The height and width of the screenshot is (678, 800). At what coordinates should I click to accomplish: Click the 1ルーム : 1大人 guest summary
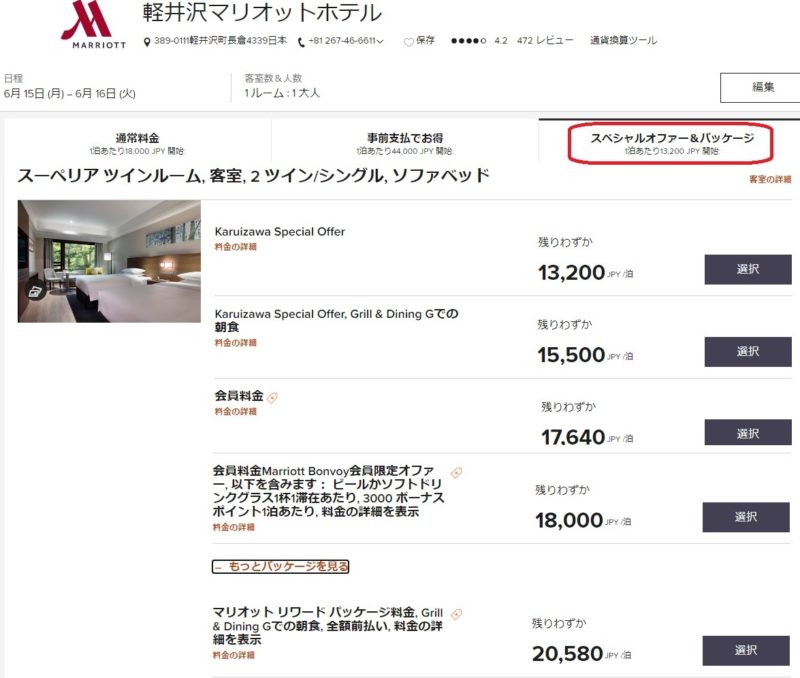[x=282, y=93]
